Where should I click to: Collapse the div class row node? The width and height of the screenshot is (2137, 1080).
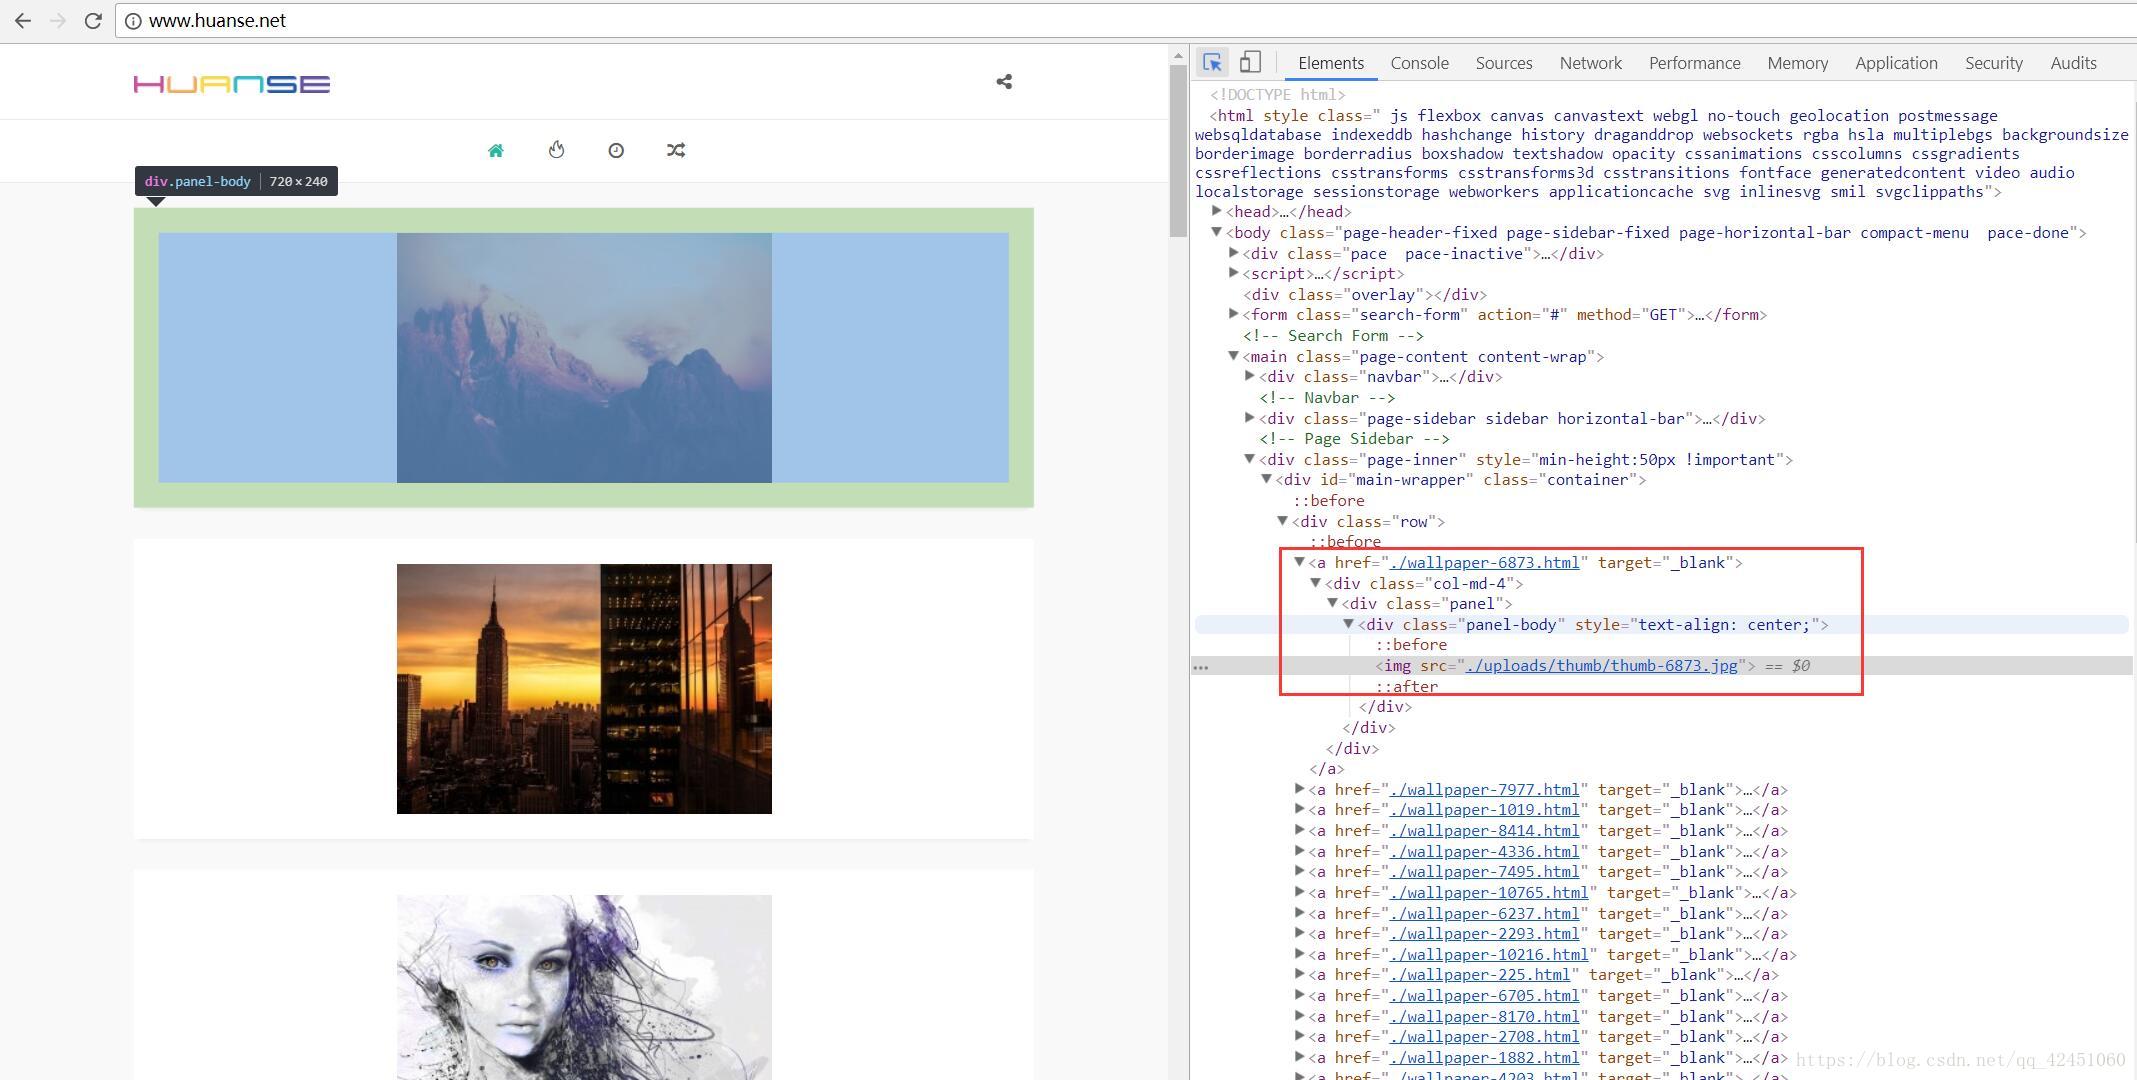point(1283,521)
